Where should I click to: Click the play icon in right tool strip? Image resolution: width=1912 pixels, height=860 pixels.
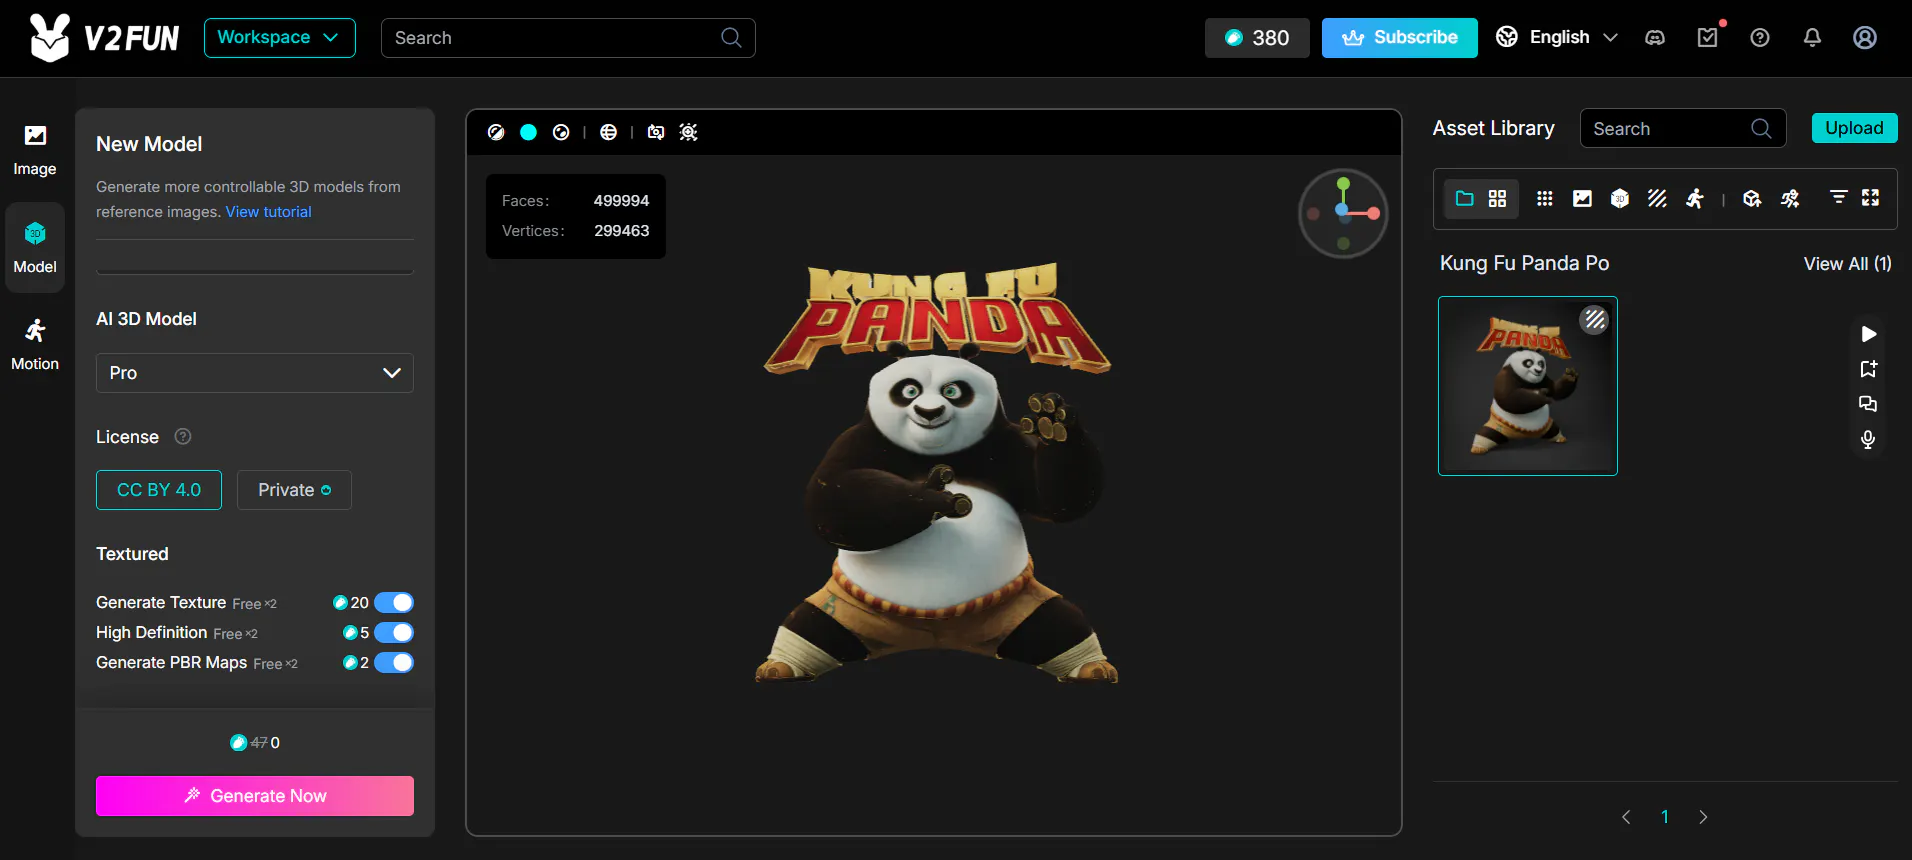coord(1868,334)
